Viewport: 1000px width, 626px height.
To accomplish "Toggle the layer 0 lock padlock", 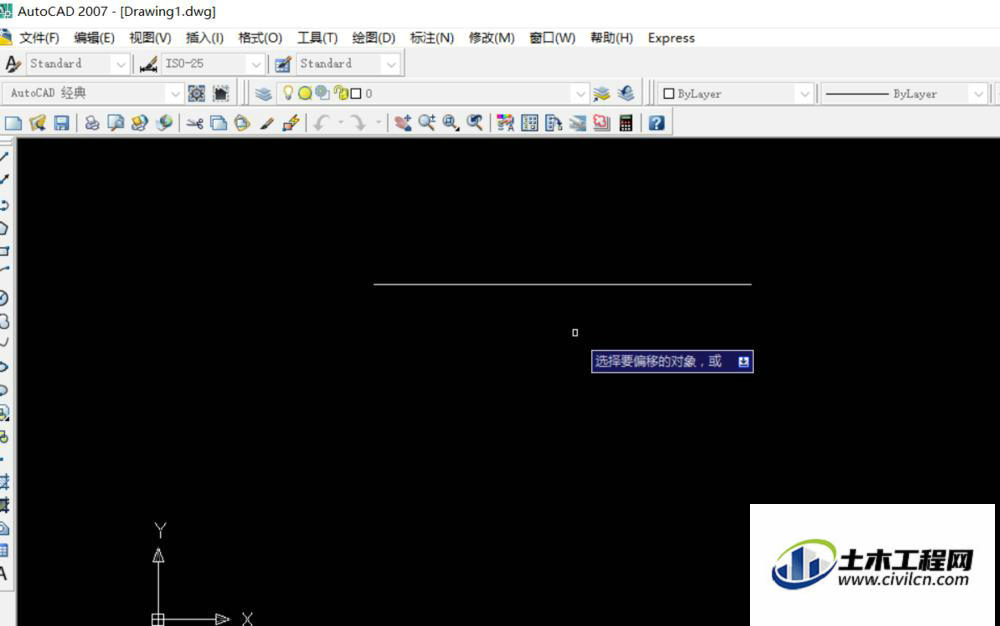I will (x=341, y=94).
